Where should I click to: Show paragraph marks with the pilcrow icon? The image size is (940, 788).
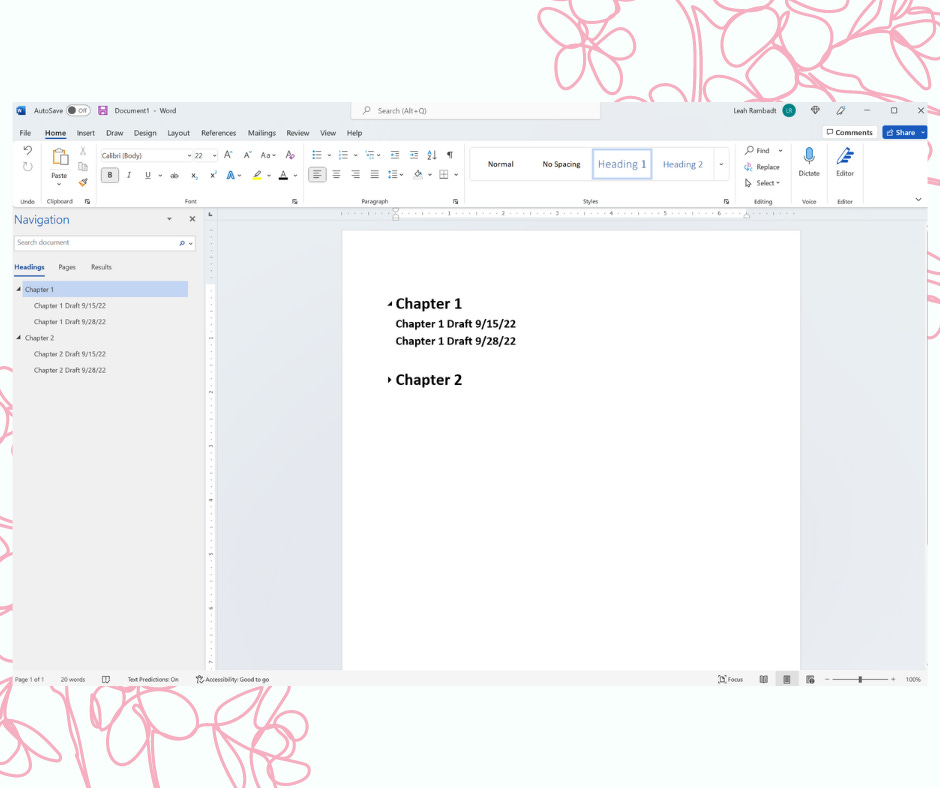tap(450, 154)
